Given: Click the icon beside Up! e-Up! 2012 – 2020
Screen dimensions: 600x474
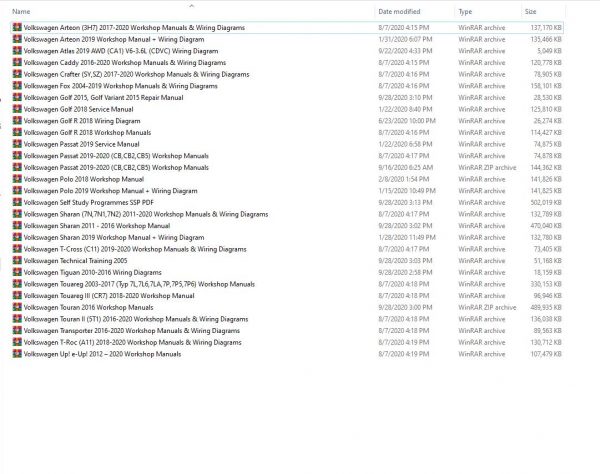Looking at the screenshot, I should (17, 354).
